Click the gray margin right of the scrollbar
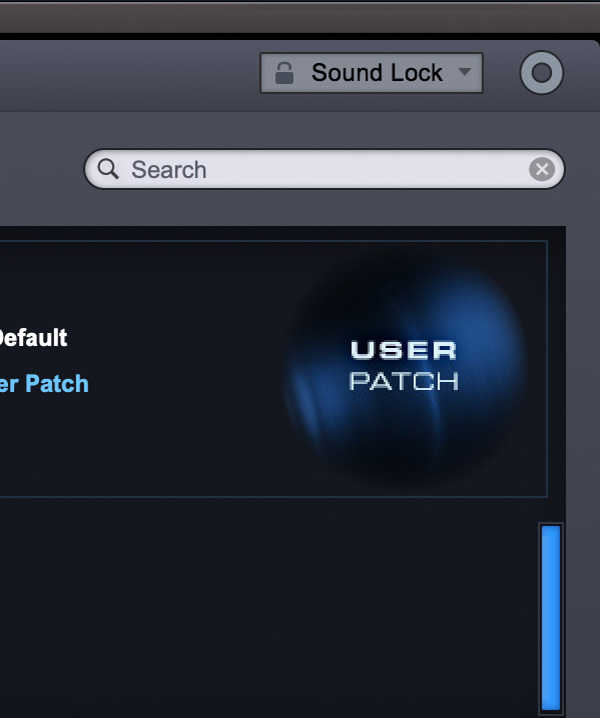The height and width of the screenshot is (718, 600). (583, 458)
